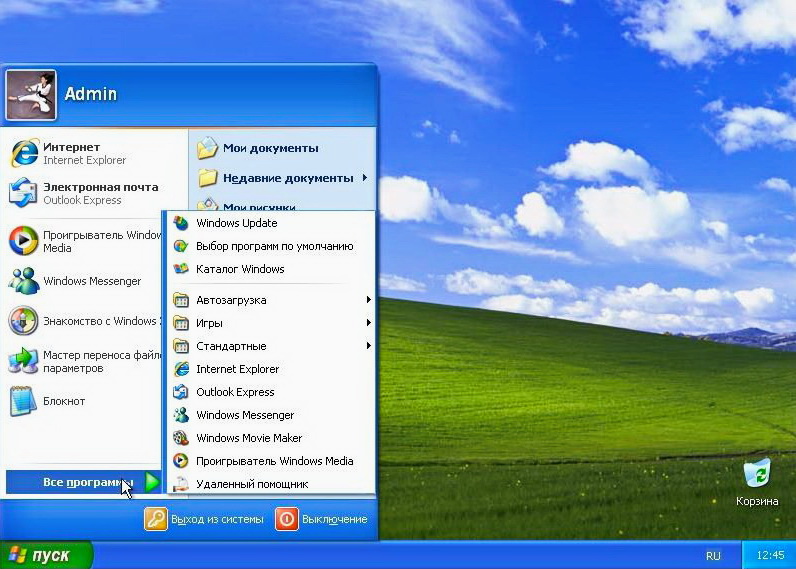Click the RU language indicator in taskbar
The image size is (796, 569).
point(713,555)
